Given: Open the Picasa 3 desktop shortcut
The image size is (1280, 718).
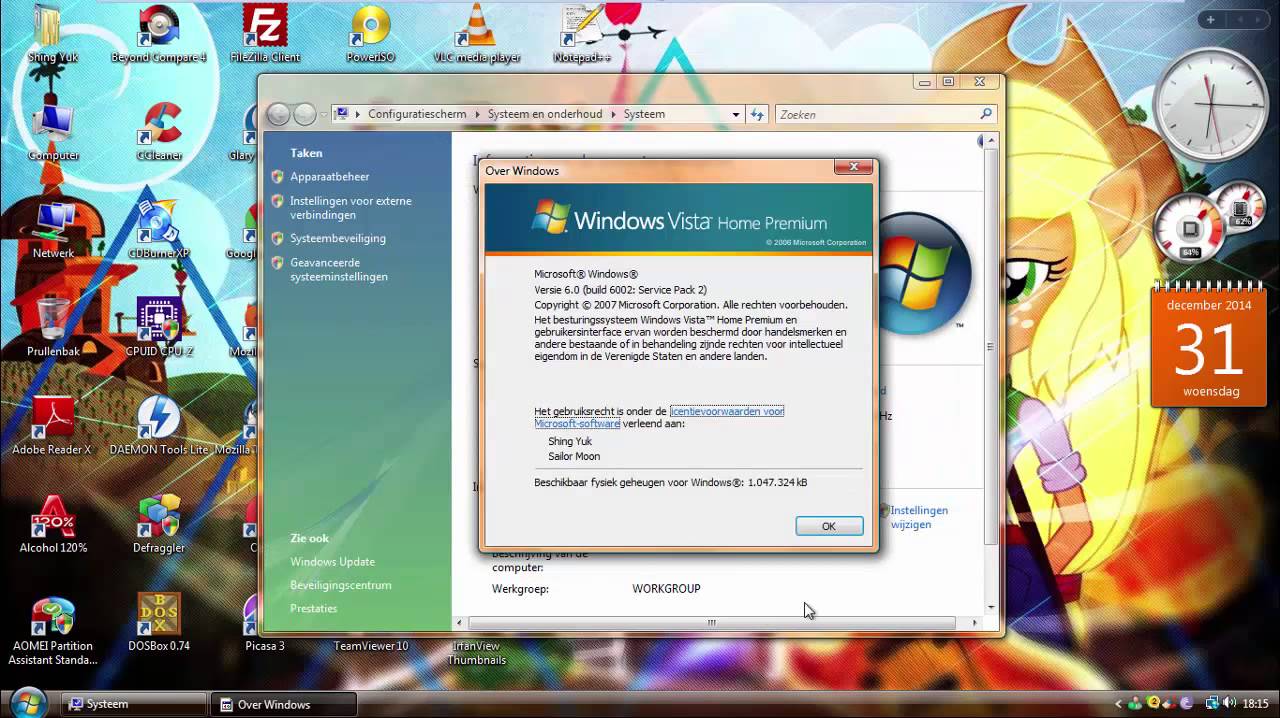Looking at the screenshot, I should pos(264,621).
